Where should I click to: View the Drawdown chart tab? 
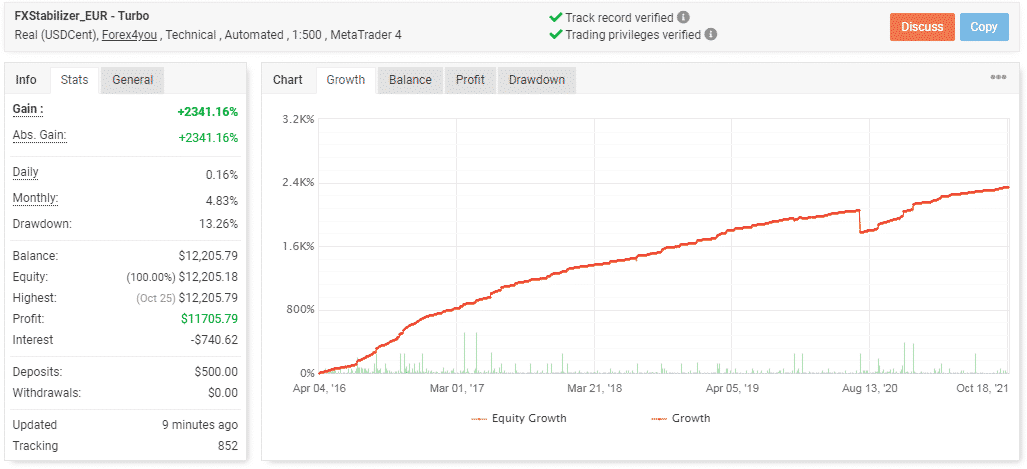536,80
